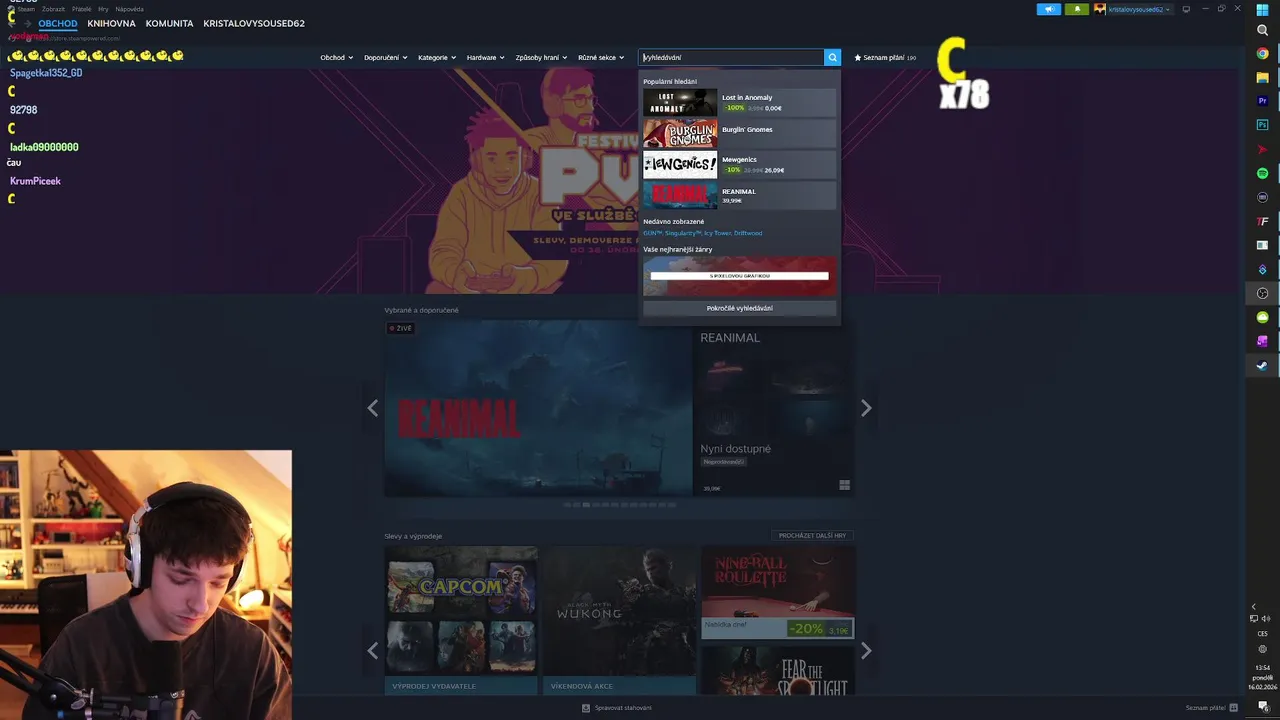
Task: Expand the Hardware dropdown
Action: point(485,58)
